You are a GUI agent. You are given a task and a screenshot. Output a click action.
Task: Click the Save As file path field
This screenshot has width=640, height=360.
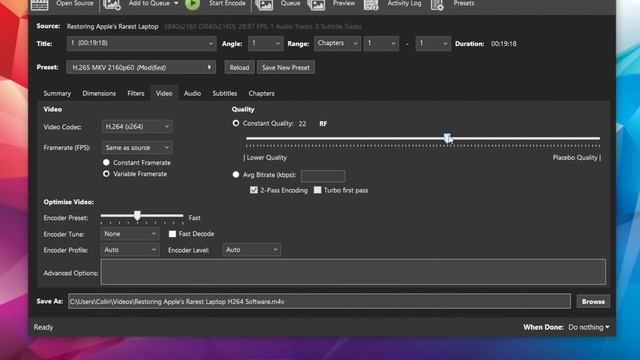pyautogui.click(x=319, y=302)
